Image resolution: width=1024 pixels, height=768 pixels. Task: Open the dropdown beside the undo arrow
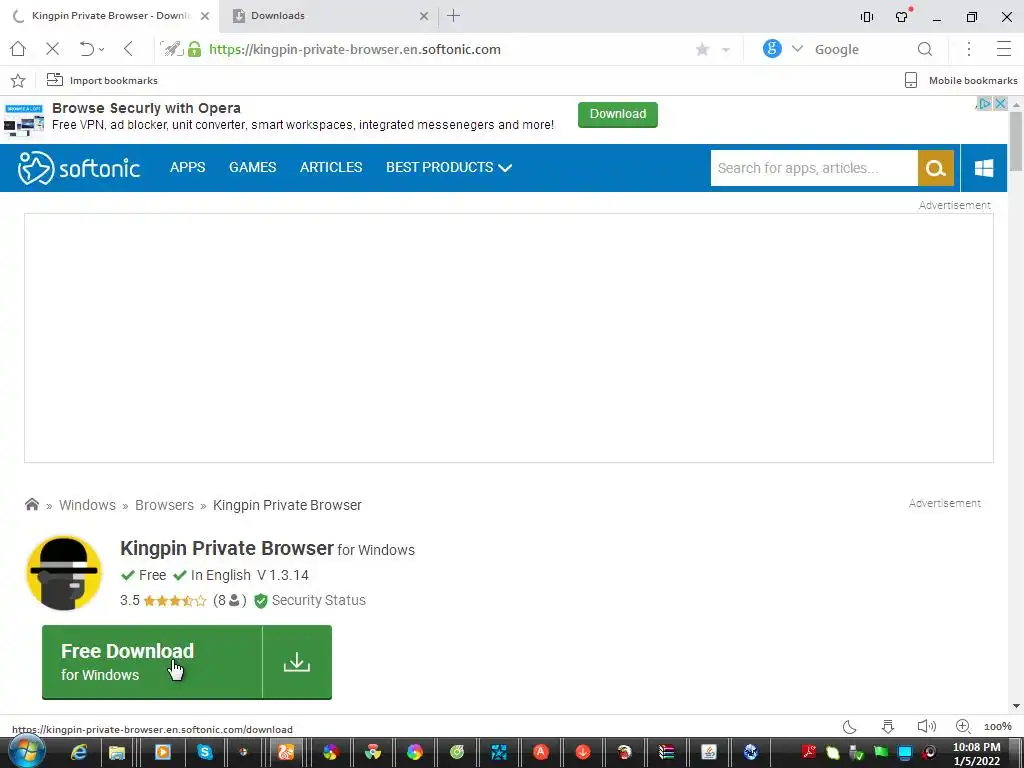click(x=102, y=50)
